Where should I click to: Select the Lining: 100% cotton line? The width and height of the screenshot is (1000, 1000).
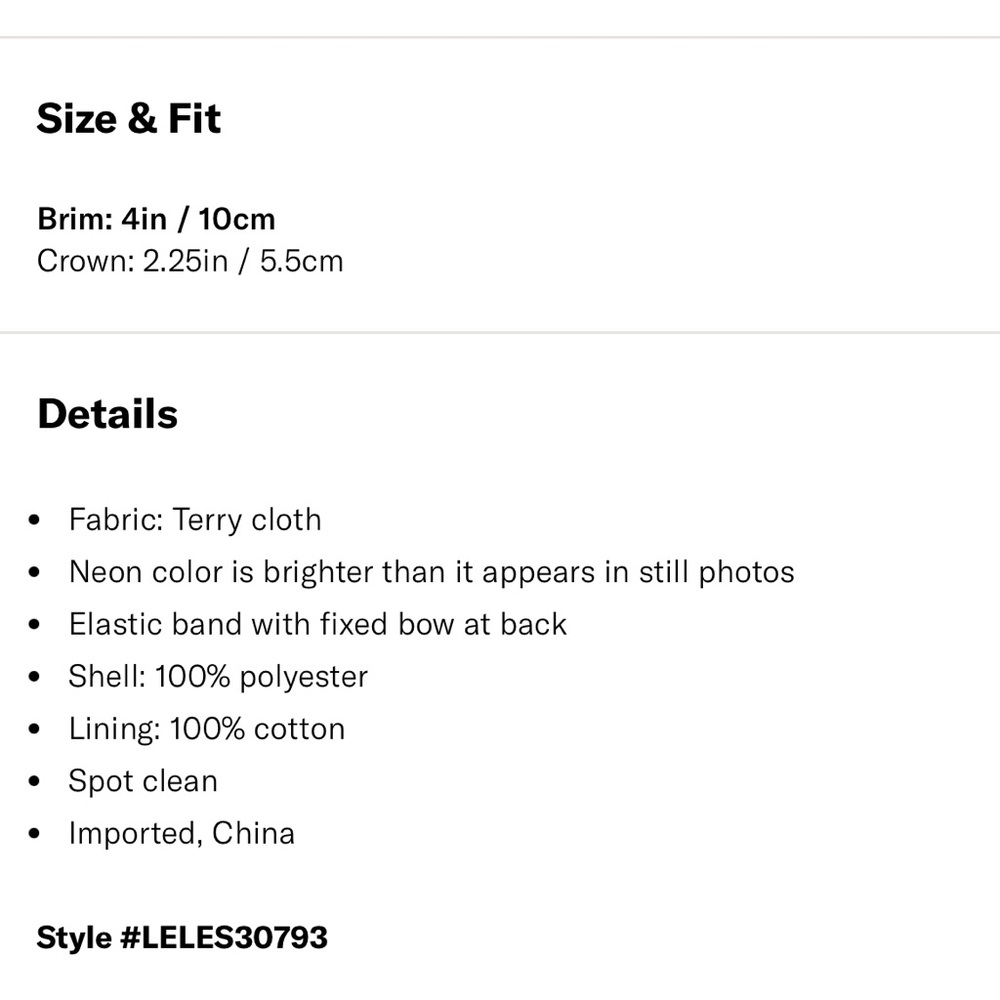click(x=206, y=728)
